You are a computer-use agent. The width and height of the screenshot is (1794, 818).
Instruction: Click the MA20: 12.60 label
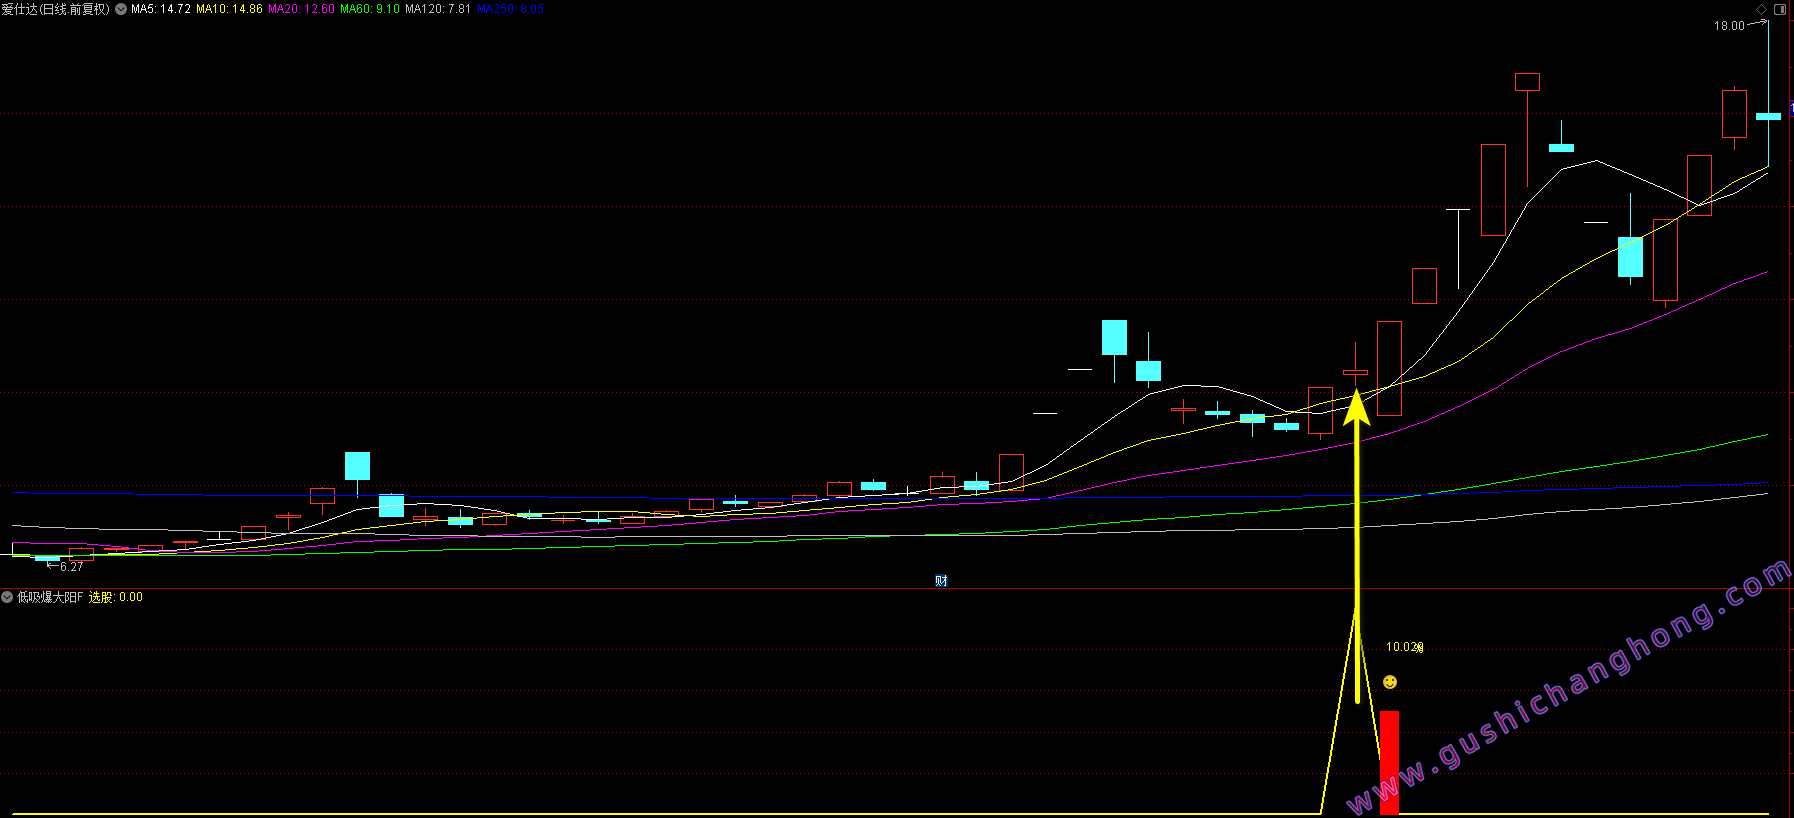point(301,9)
